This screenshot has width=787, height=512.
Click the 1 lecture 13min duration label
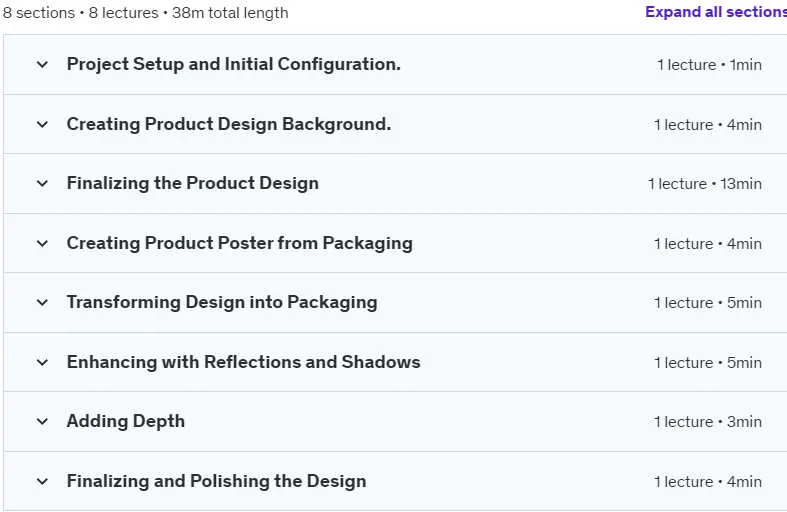point(705,184)
